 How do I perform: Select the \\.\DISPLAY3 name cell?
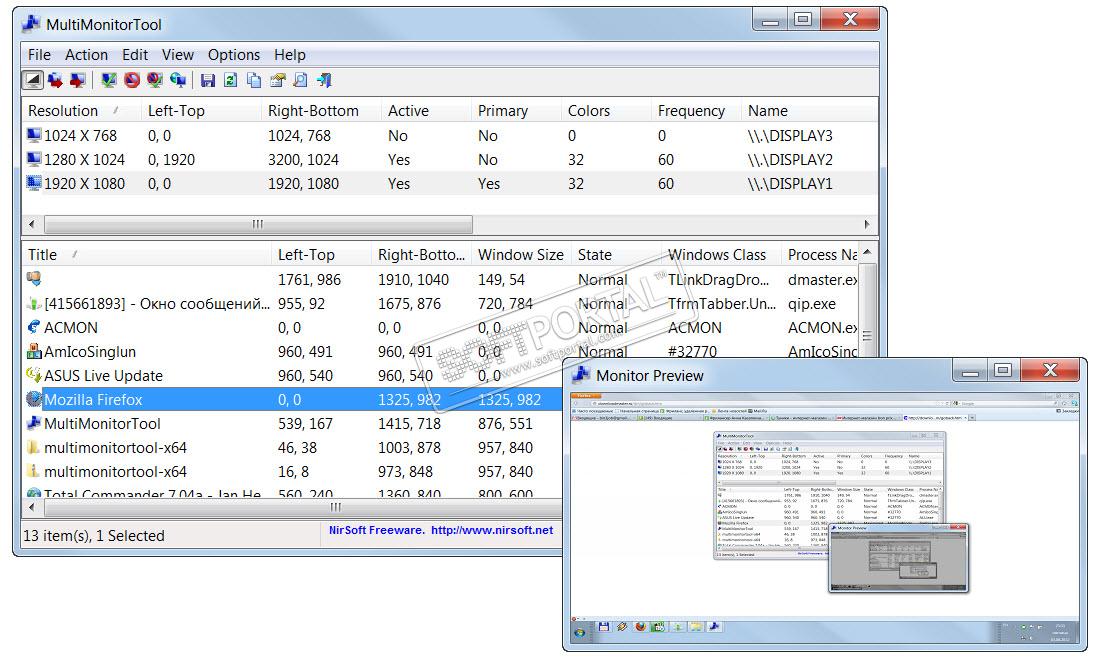tap(790, 135)
